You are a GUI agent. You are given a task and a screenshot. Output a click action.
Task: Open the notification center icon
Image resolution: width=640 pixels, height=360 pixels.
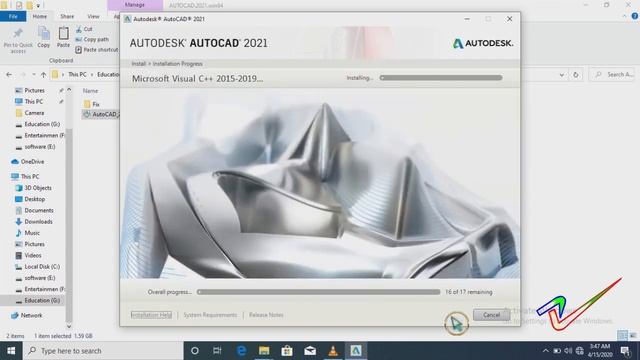click(626, 351)
